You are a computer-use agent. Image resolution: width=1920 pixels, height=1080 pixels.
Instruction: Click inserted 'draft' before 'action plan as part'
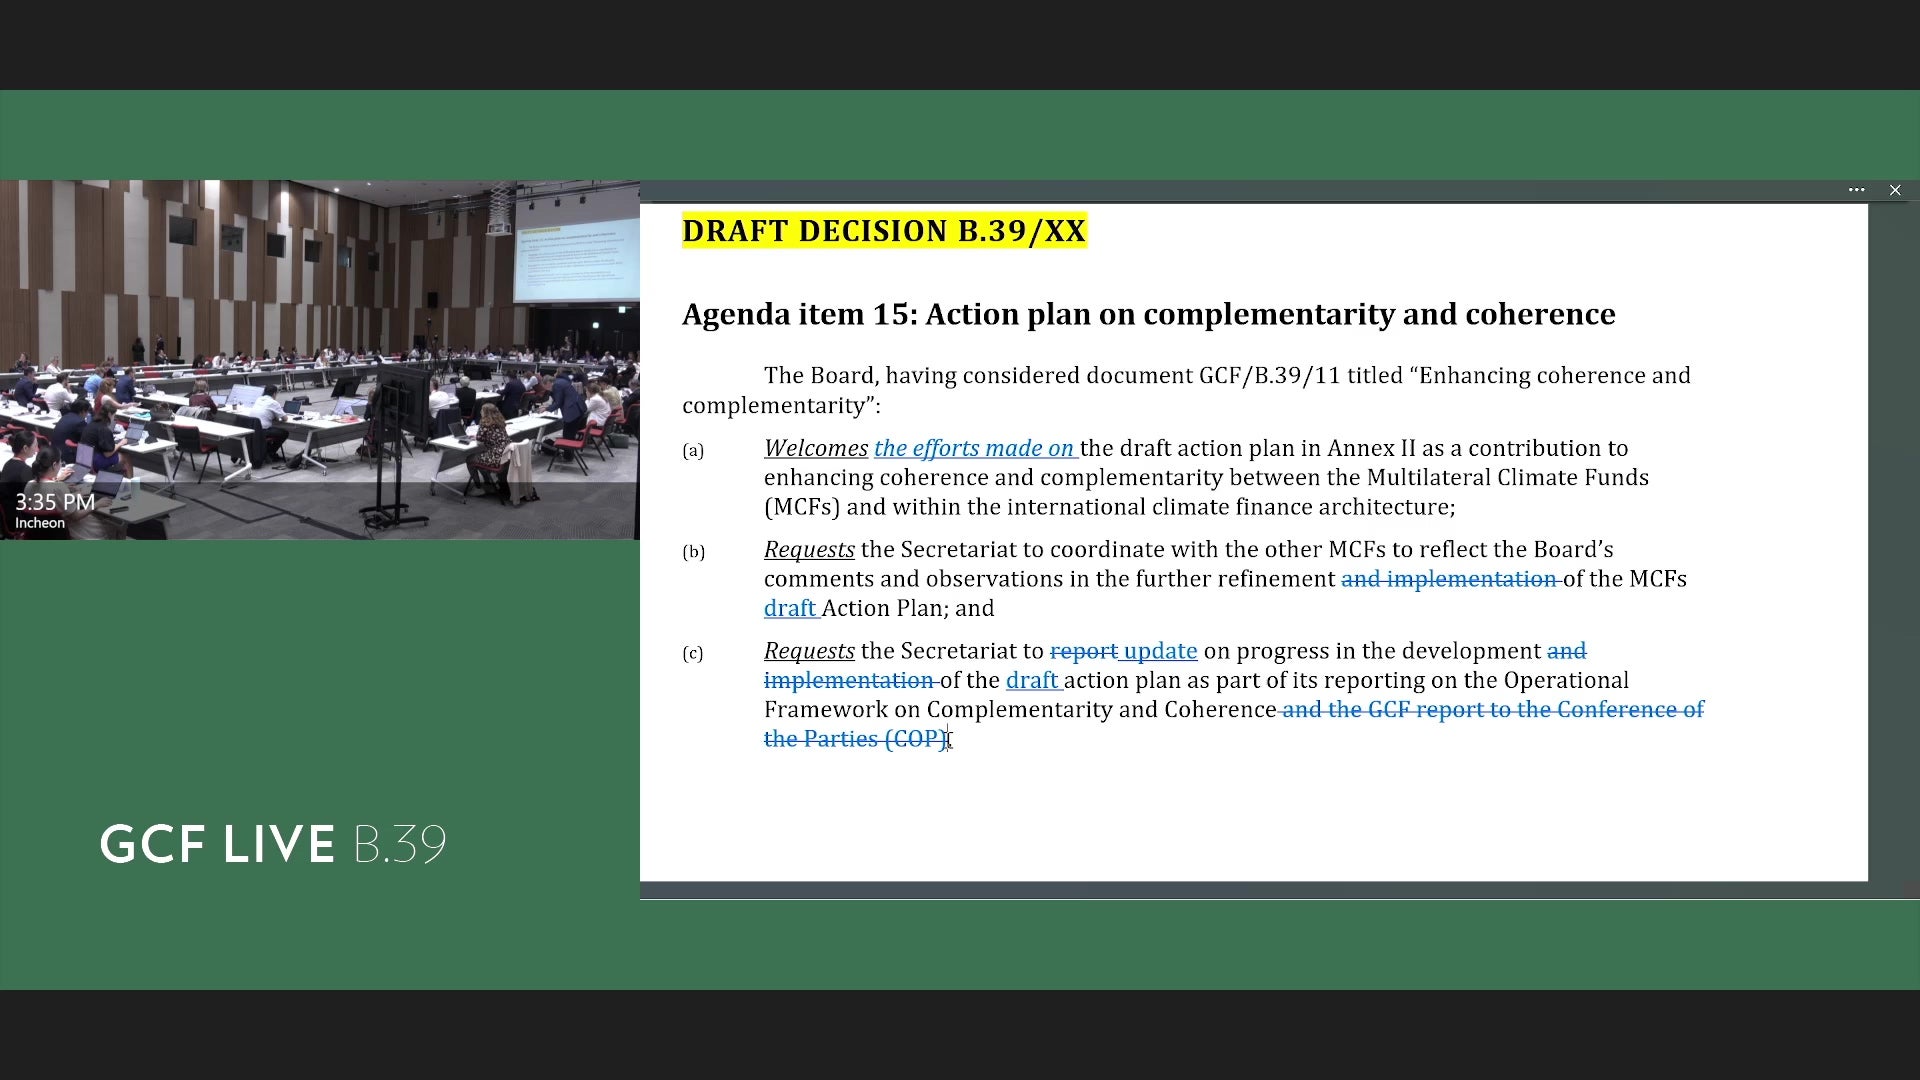(1032, 680)
